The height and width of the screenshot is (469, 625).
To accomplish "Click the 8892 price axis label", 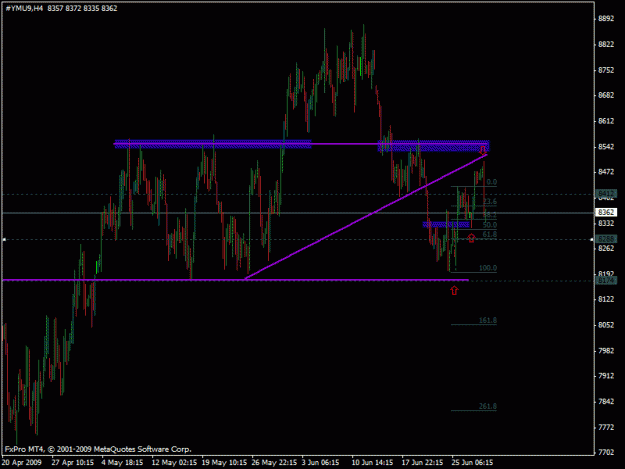I will tap(606, 19).
